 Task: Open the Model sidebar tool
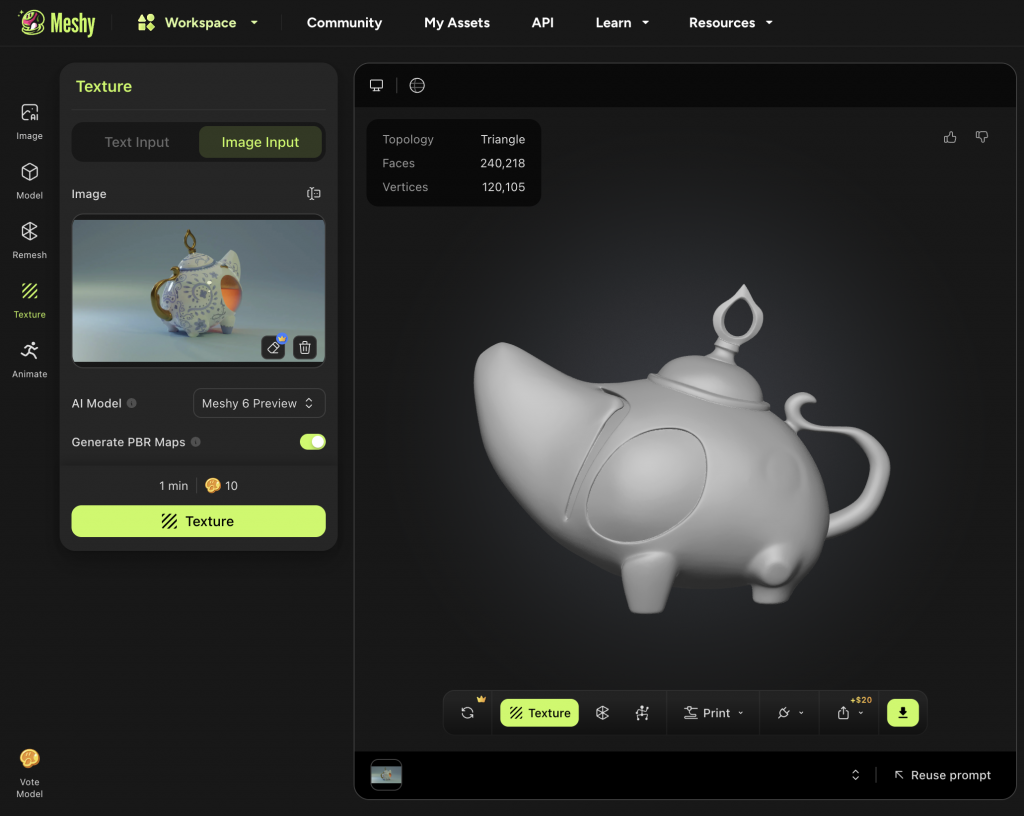point(29,180)
